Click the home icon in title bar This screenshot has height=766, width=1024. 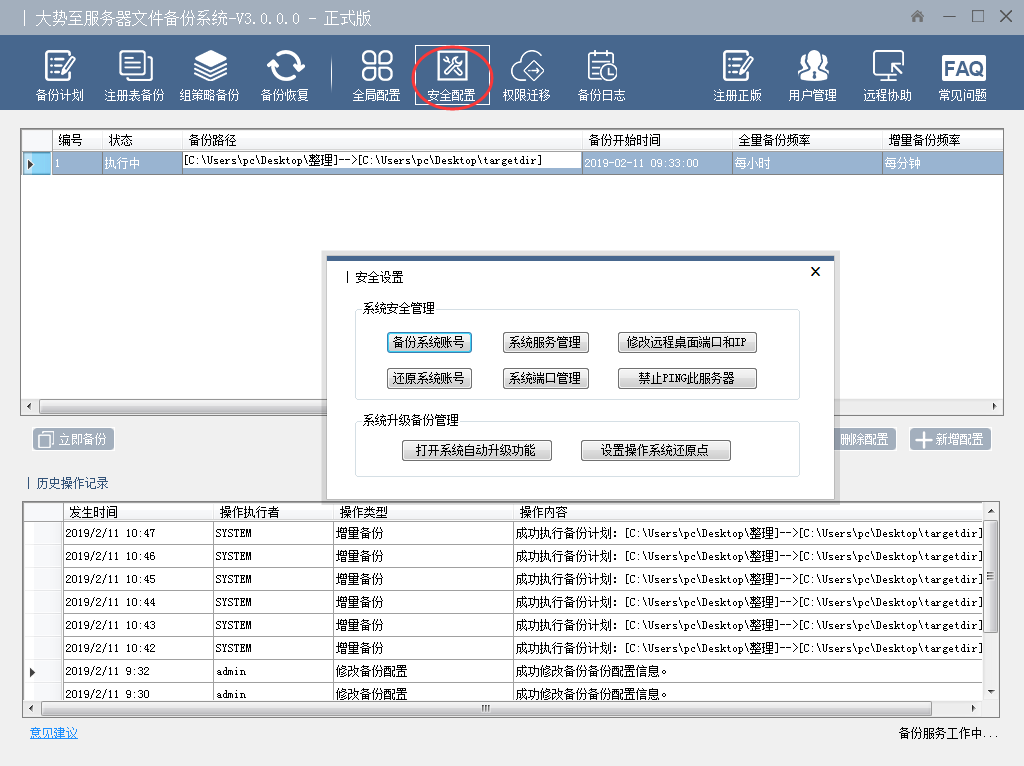pyautogui.click(x=918, y=17)
